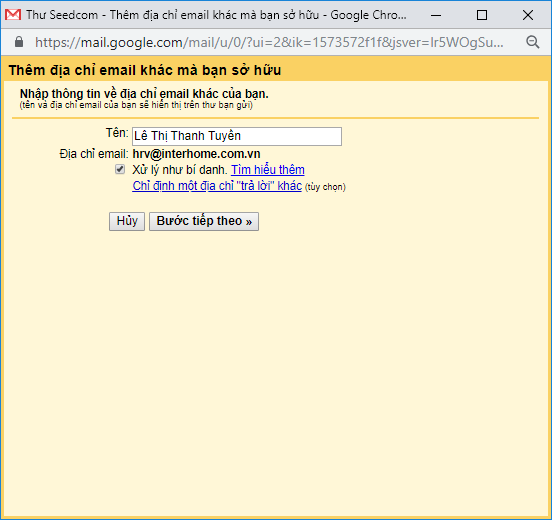Click 'Chỉ định một địa chỉ "trả lời" khác' link

point(217,186)
